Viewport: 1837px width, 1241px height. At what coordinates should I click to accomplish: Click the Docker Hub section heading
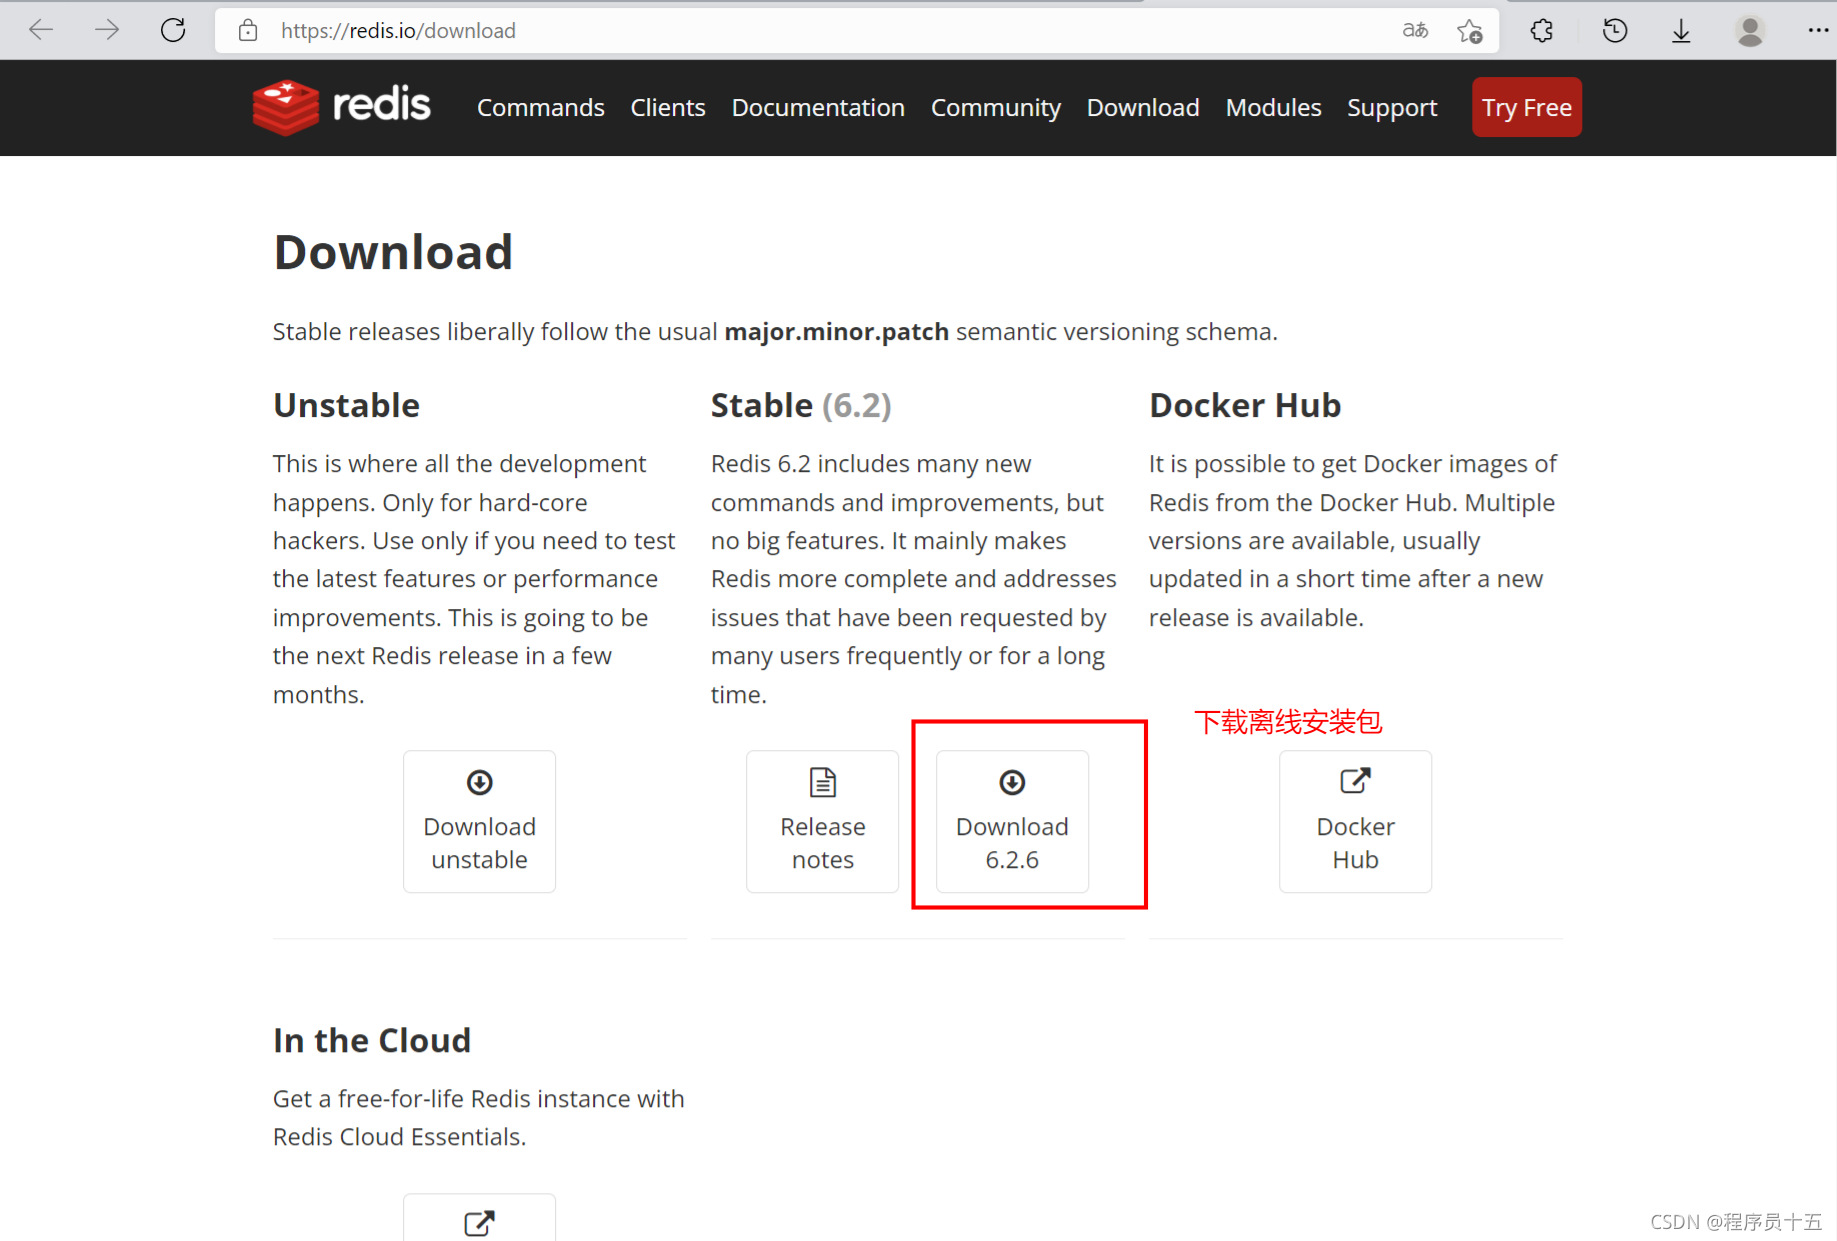click(x=1245, y=405)
